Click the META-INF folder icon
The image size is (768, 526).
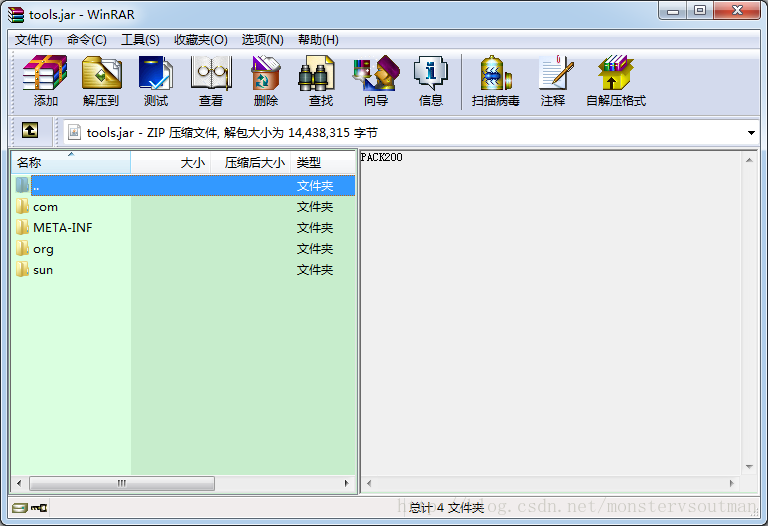tap(22, 227)
